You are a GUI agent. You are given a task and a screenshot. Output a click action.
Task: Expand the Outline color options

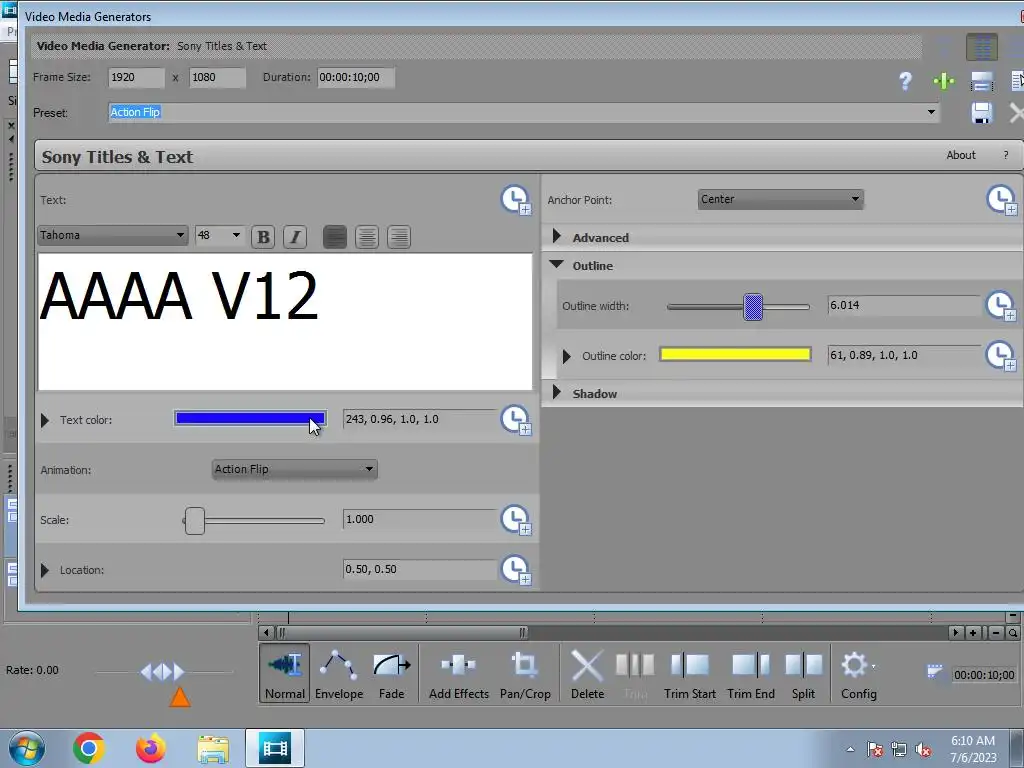[x=566, y=356]
